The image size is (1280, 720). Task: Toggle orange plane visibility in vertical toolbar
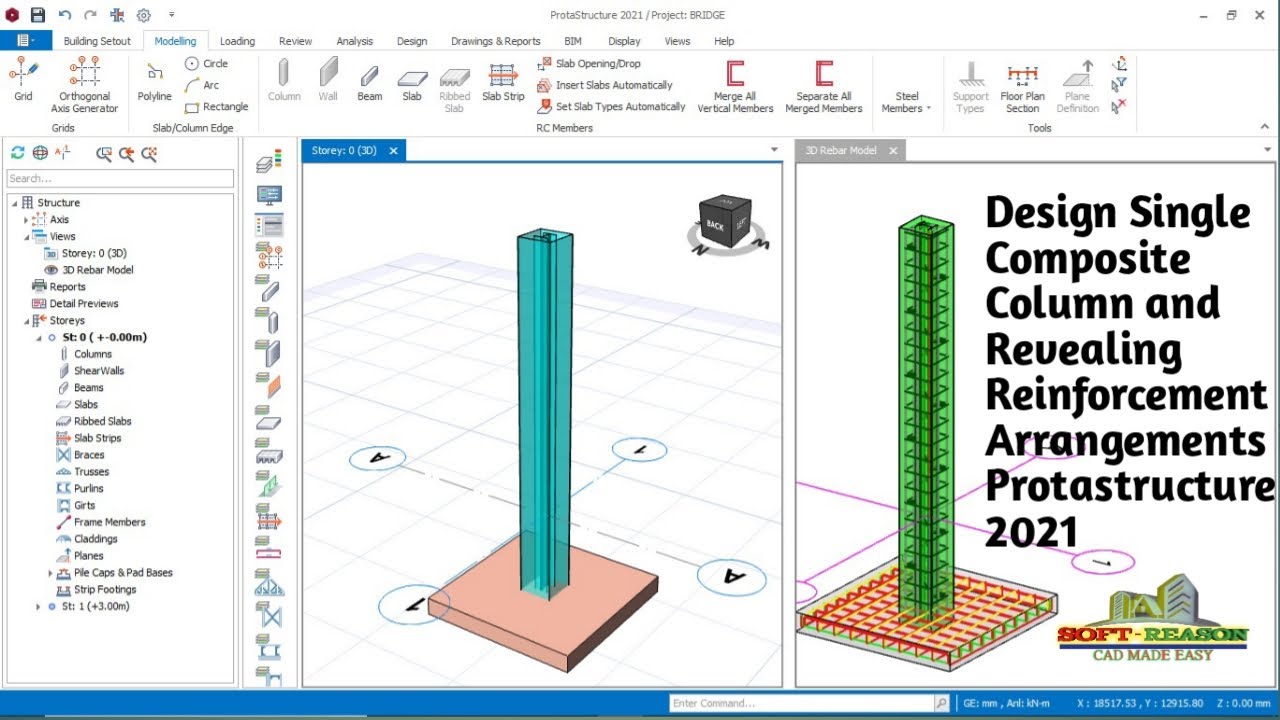[x=268, y=385]
